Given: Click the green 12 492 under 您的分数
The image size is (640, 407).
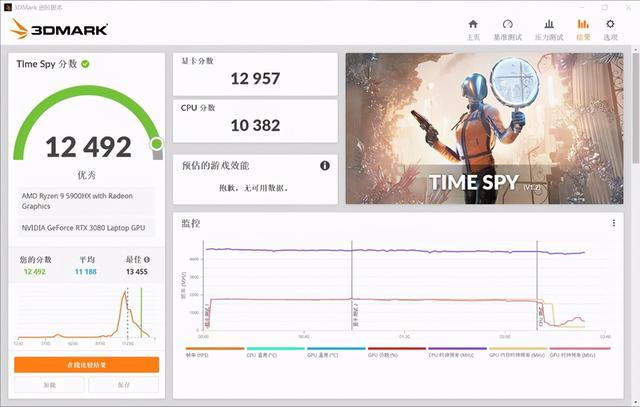Looking at the screenshot, I should (x=35, y=272).
